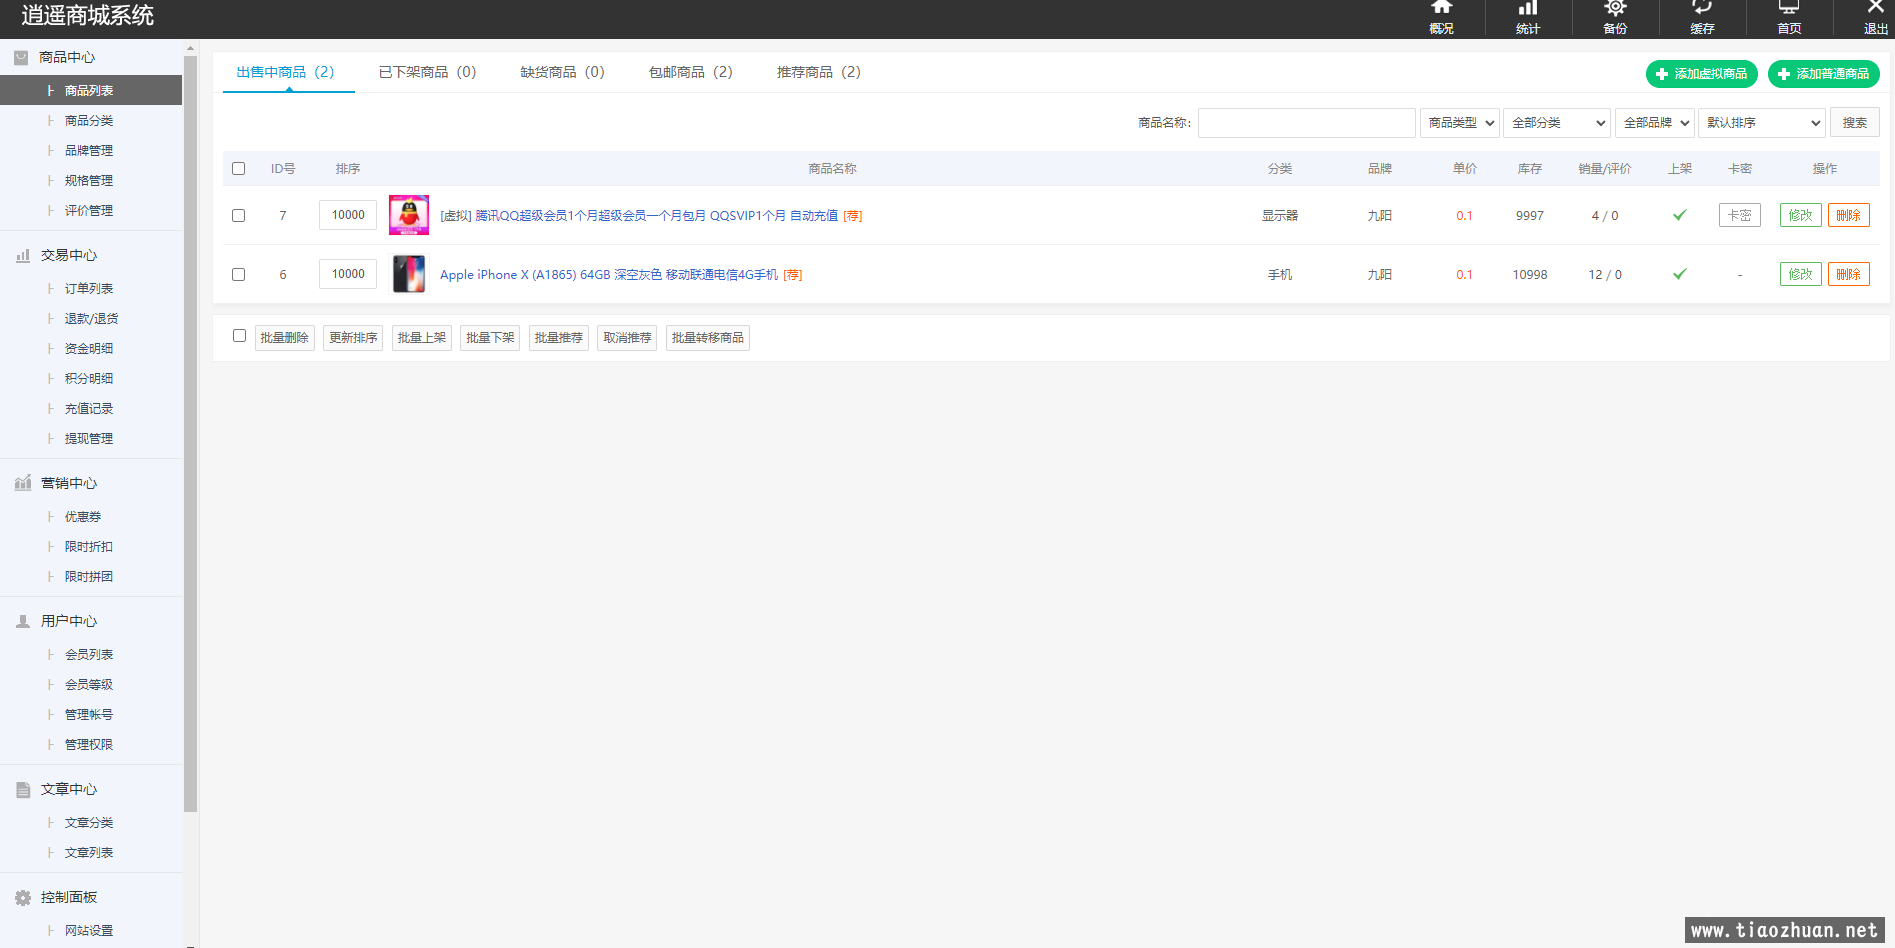Focus the sort value field for product 7
Viewport: 1895px width, 948px height.
coord(348,215)
